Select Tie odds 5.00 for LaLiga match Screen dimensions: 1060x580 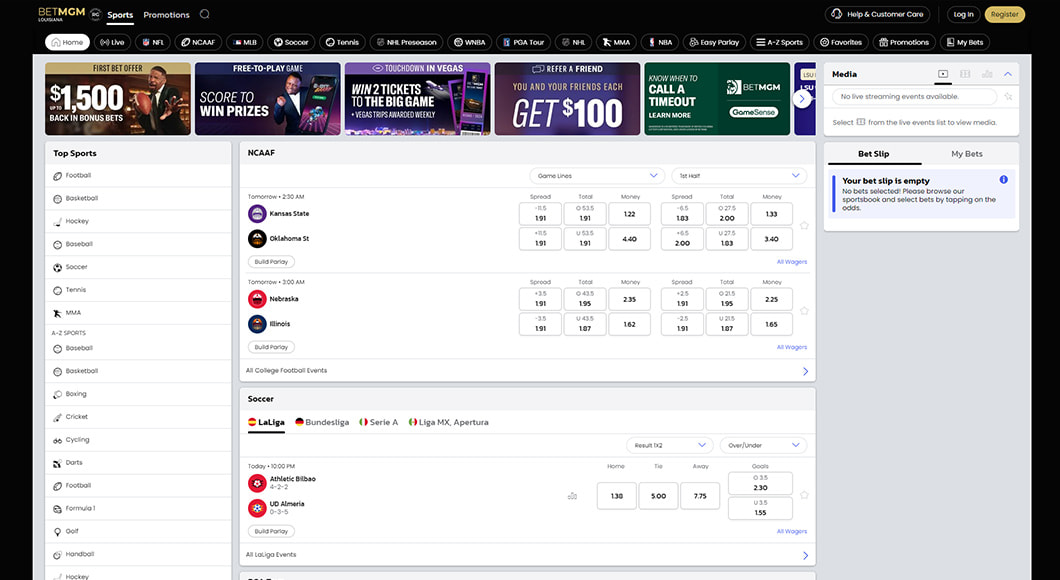click(x=658, y=496)
